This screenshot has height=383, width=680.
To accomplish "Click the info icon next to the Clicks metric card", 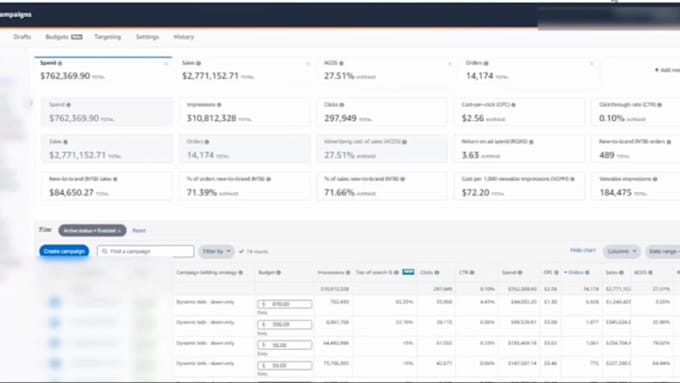I will pos(342,105).
